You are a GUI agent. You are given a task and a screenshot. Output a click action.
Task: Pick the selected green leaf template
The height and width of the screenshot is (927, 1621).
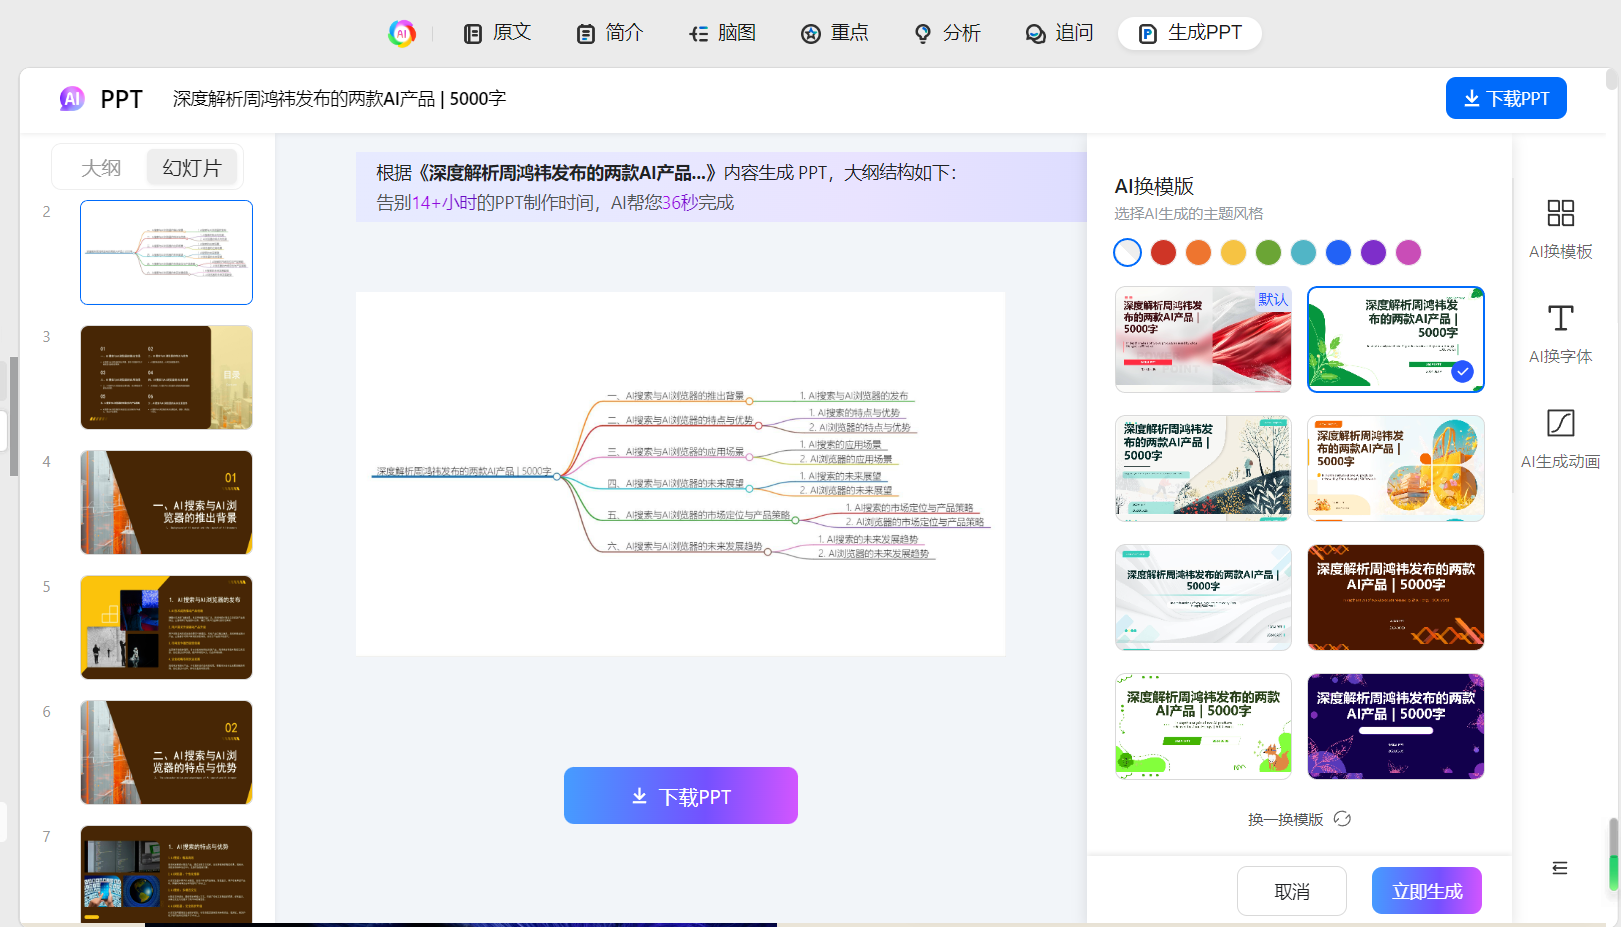pyautogui.click(x=1396, y=339)
